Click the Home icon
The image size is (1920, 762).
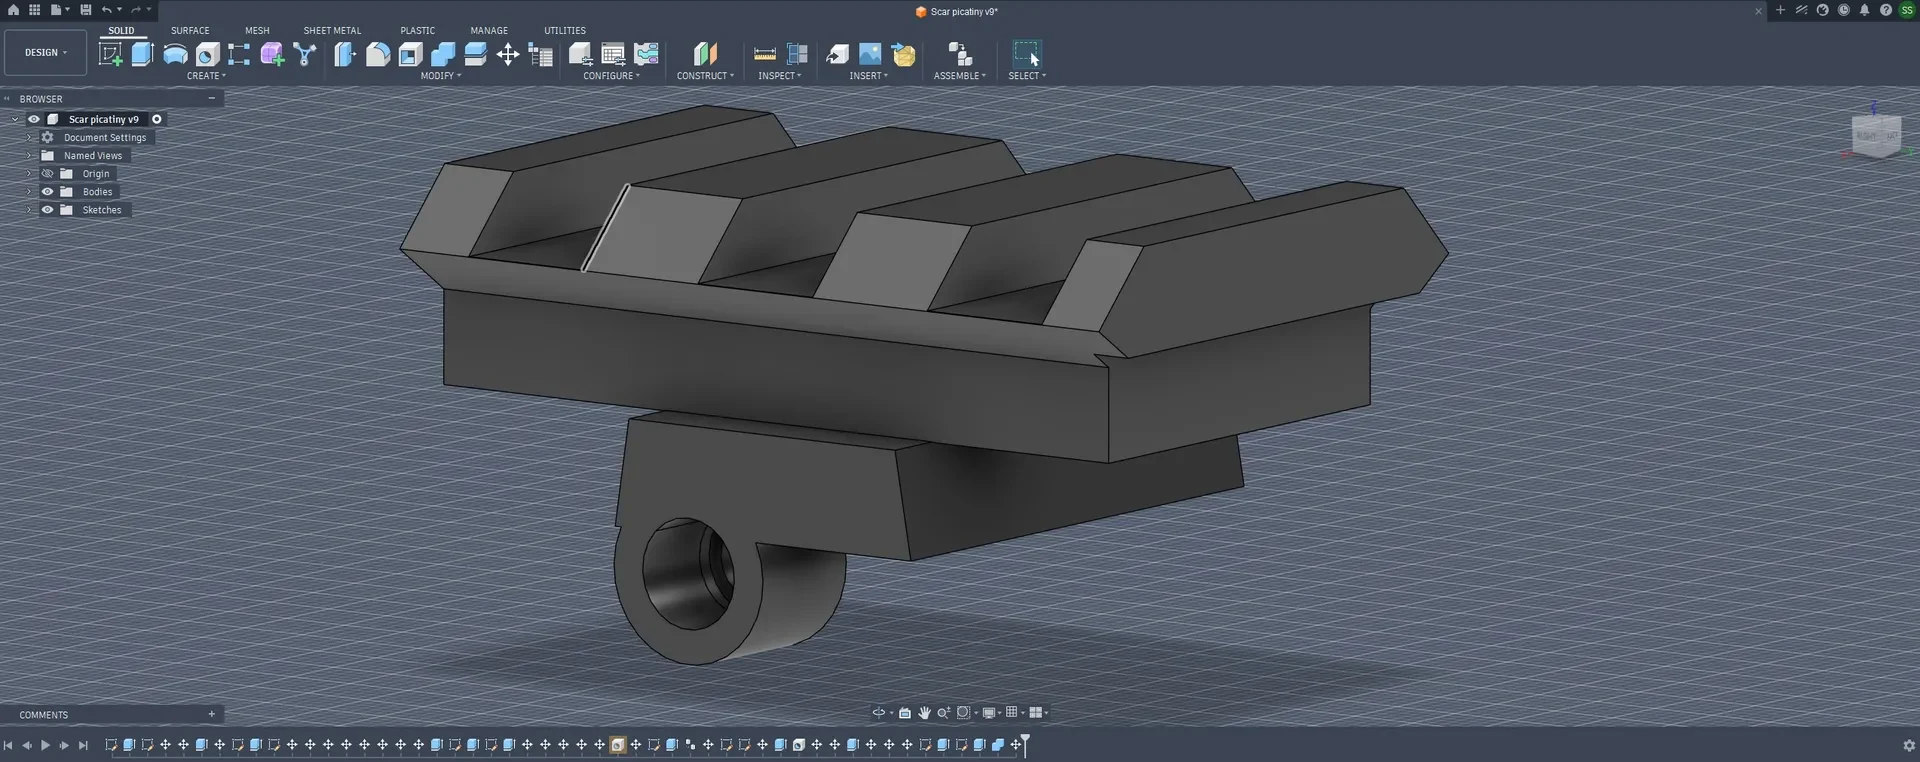click(13, 10)
